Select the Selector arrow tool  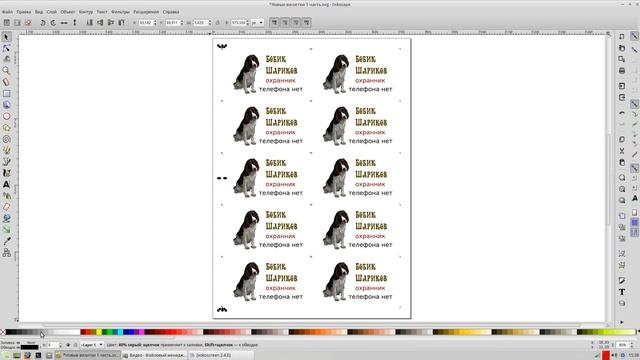[x=6, y=37]
